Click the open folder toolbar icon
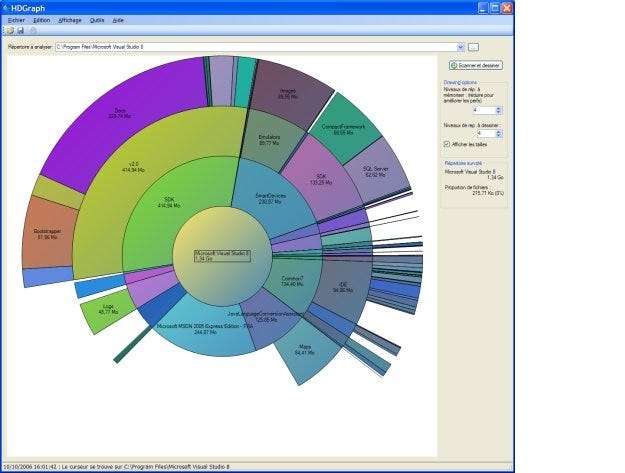 point(9,31)
